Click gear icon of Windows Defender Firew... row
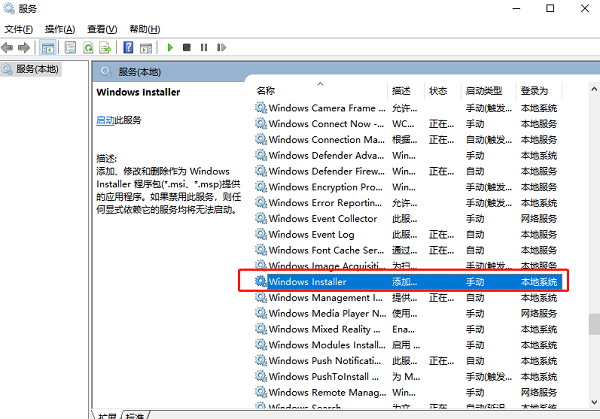 pyautogui.click(x=261, y=171)
